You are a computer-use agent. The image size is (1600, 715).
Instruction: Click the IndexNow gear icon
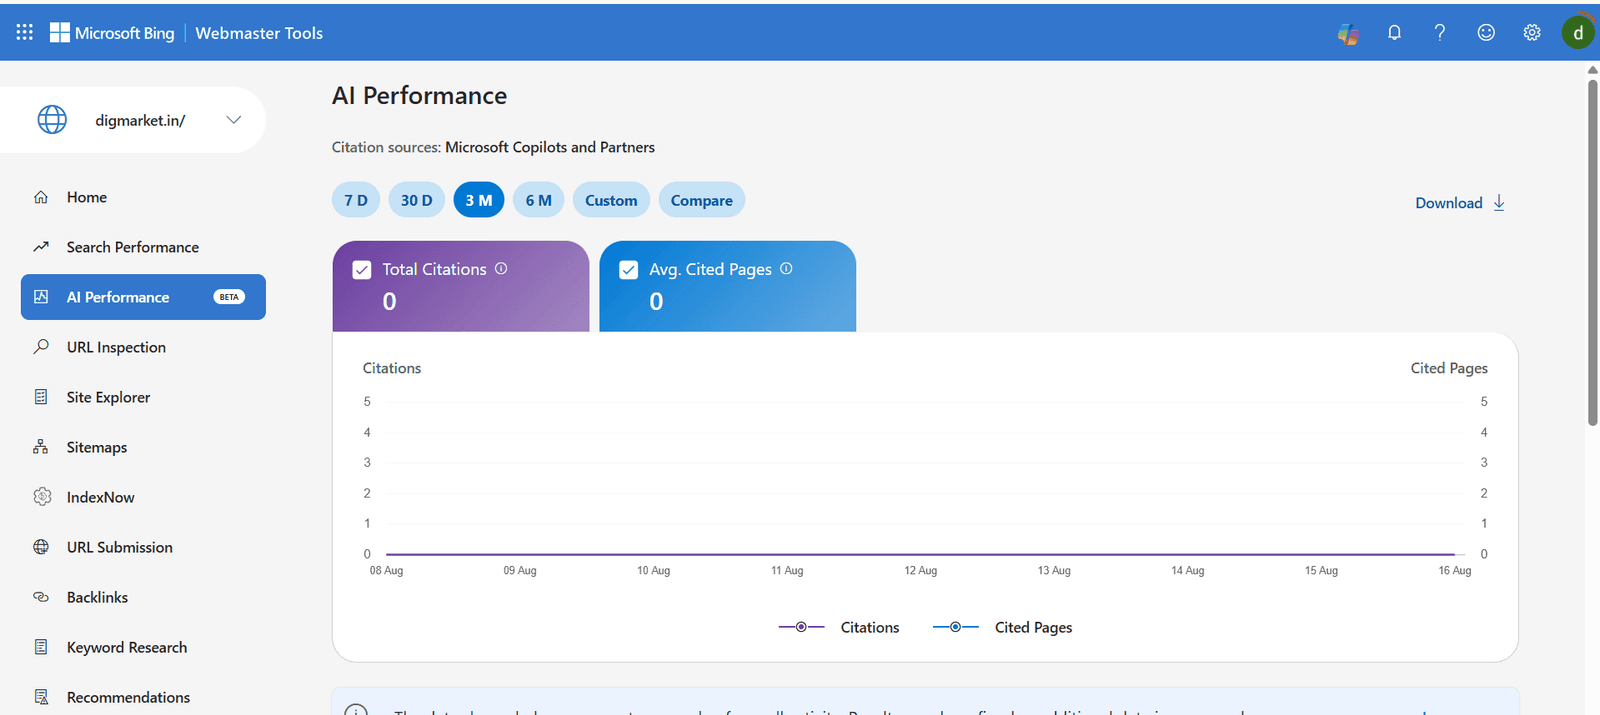[x=41, y=497]
